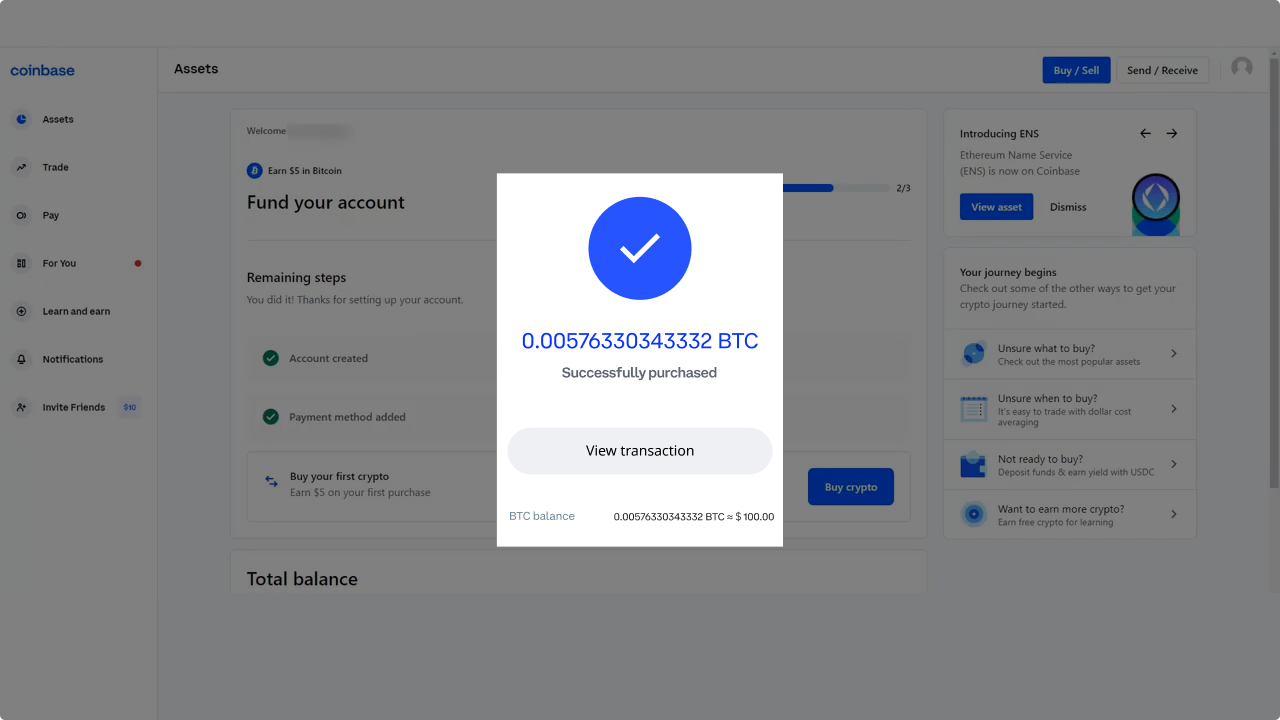1280x720 pixels.
Task: Click the purchased 0.00576330343332 BTC amount
Action: 640,341
